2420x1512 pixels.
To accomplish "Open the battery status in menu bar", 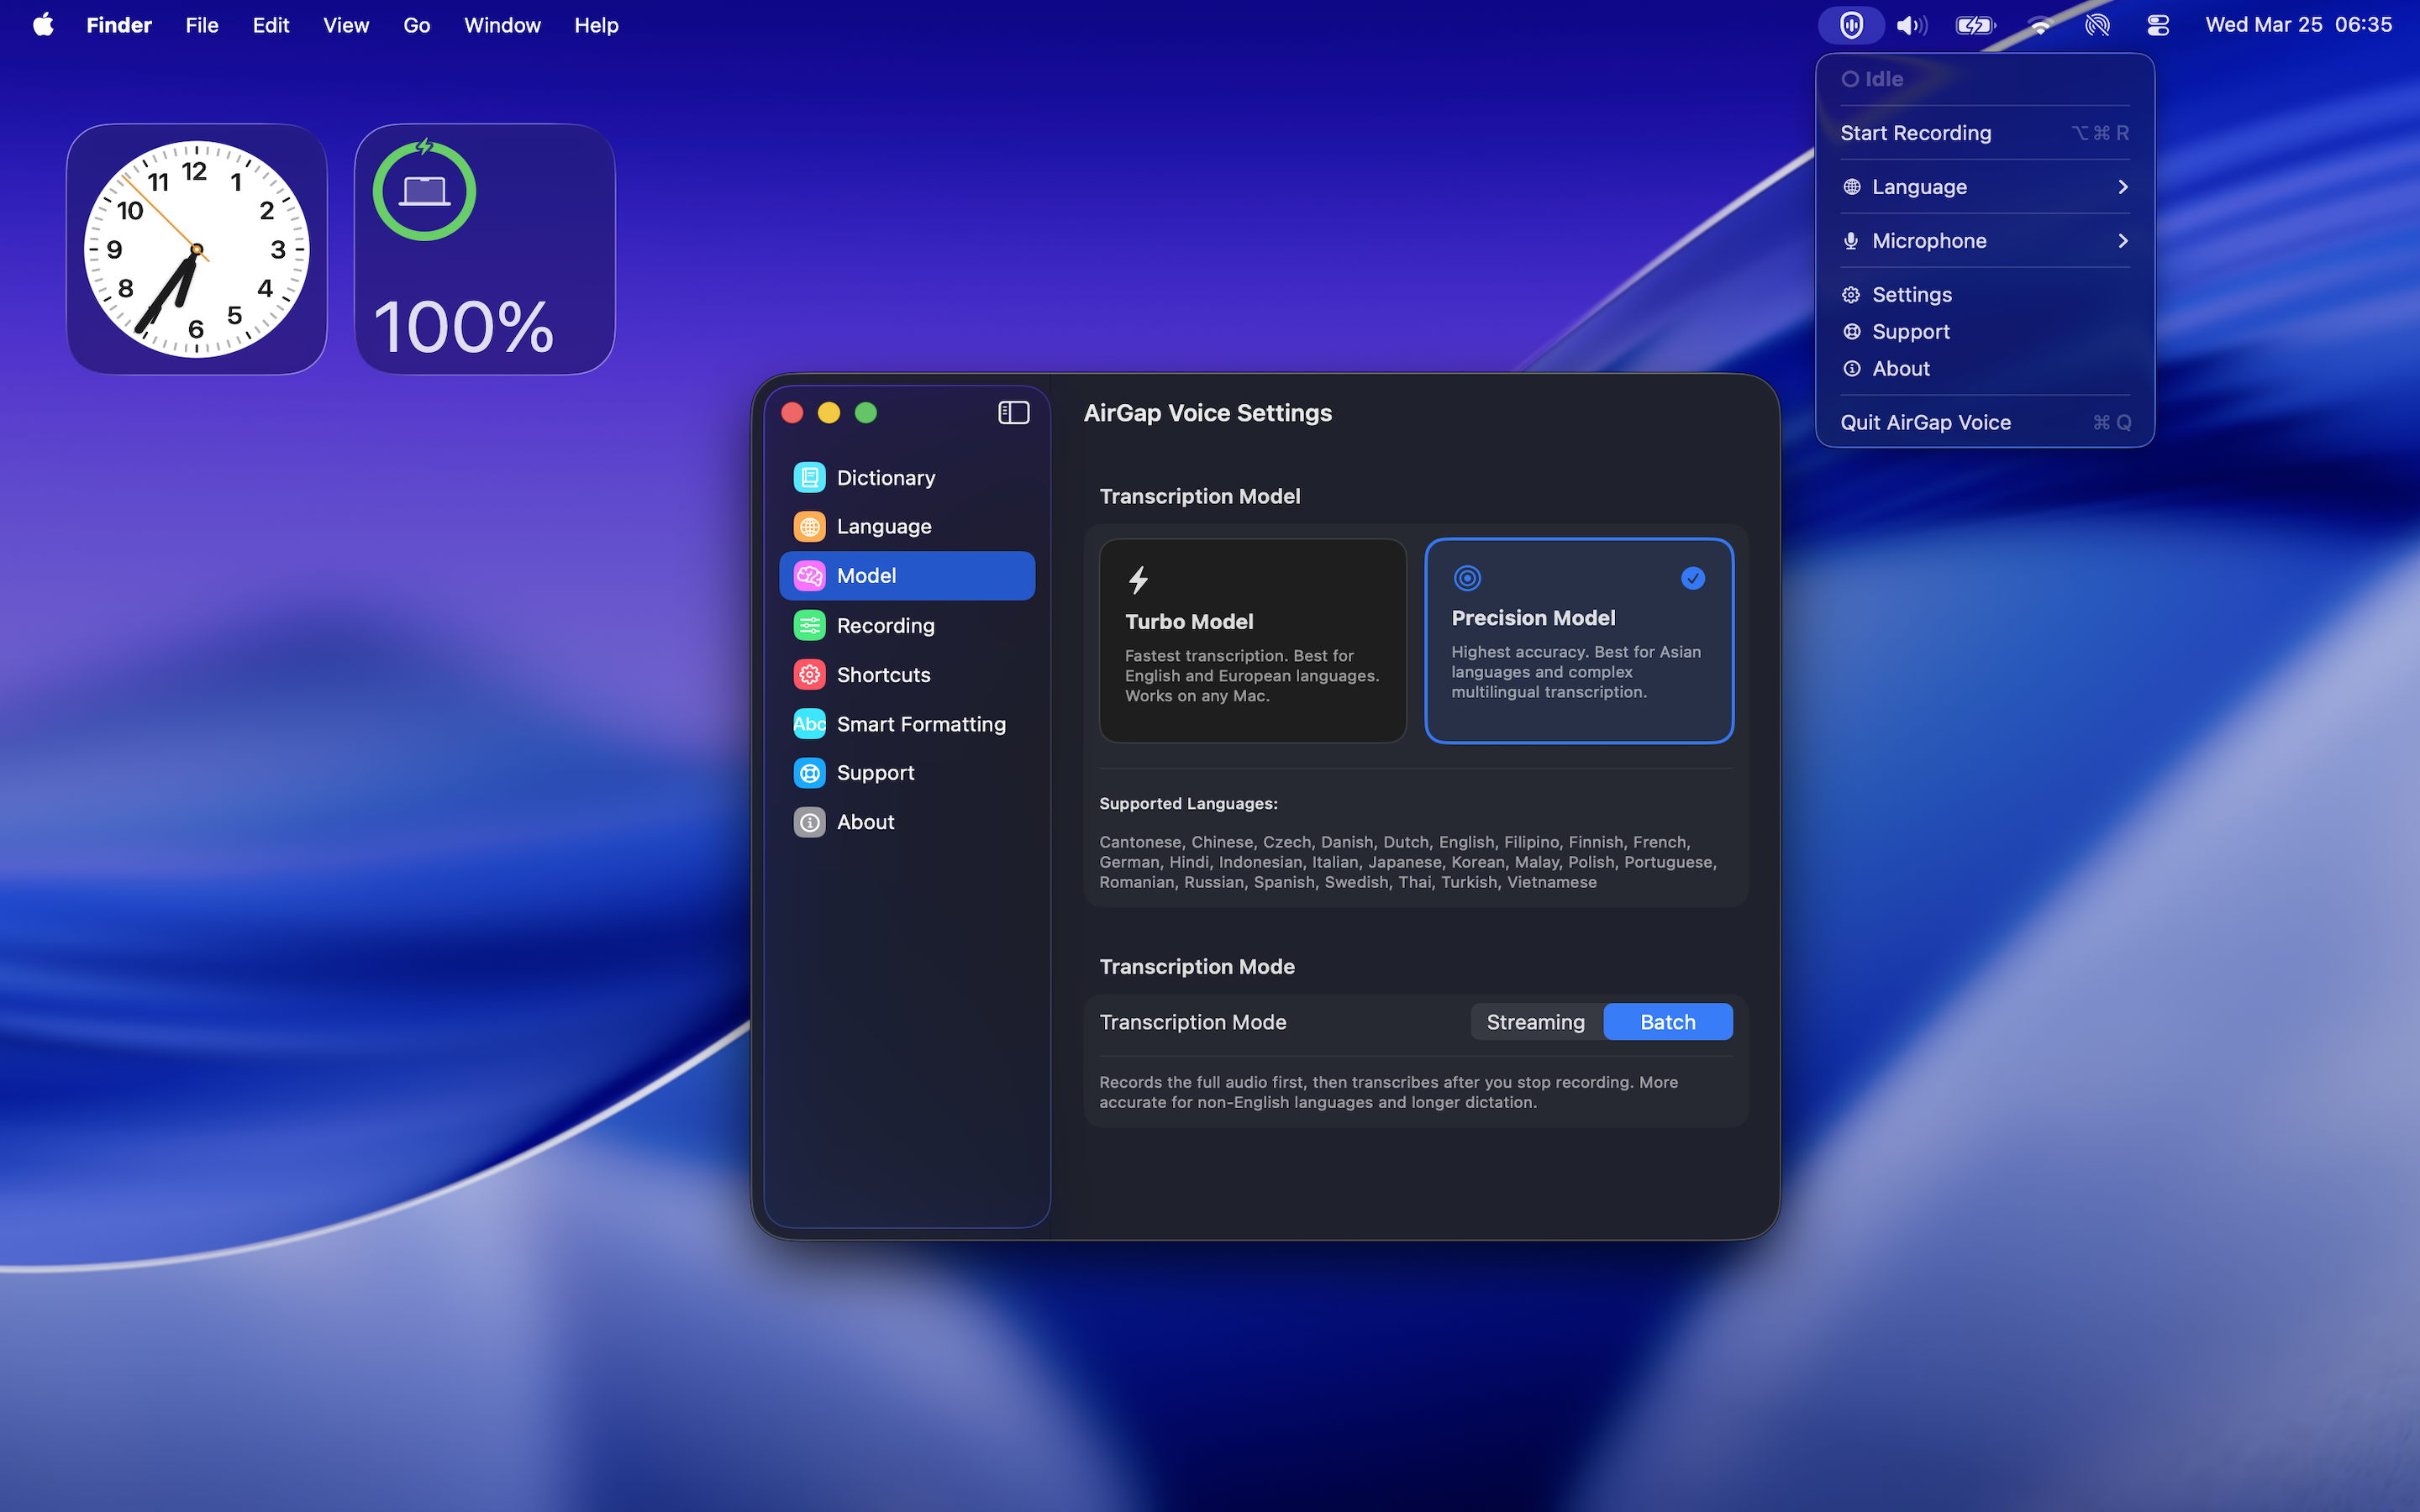I will point(1975,25).
